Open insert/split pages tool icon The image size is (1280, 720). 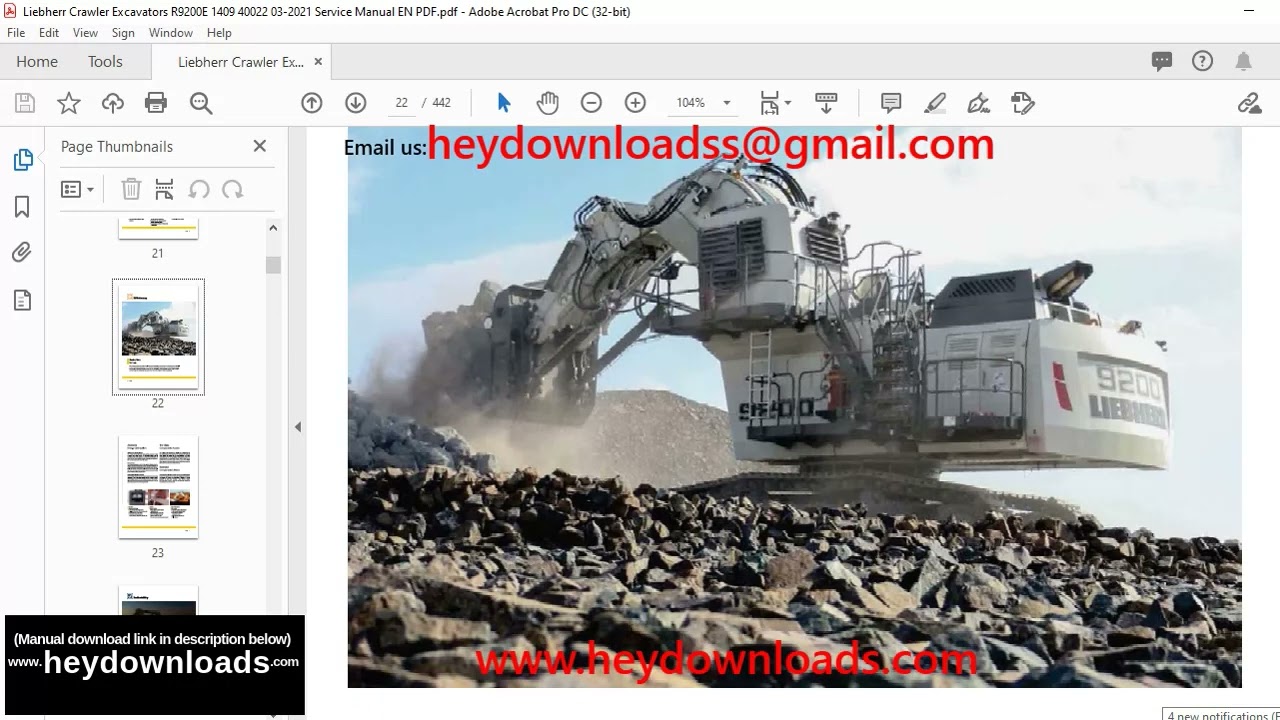pyautogui.click(x=165, y=189)
